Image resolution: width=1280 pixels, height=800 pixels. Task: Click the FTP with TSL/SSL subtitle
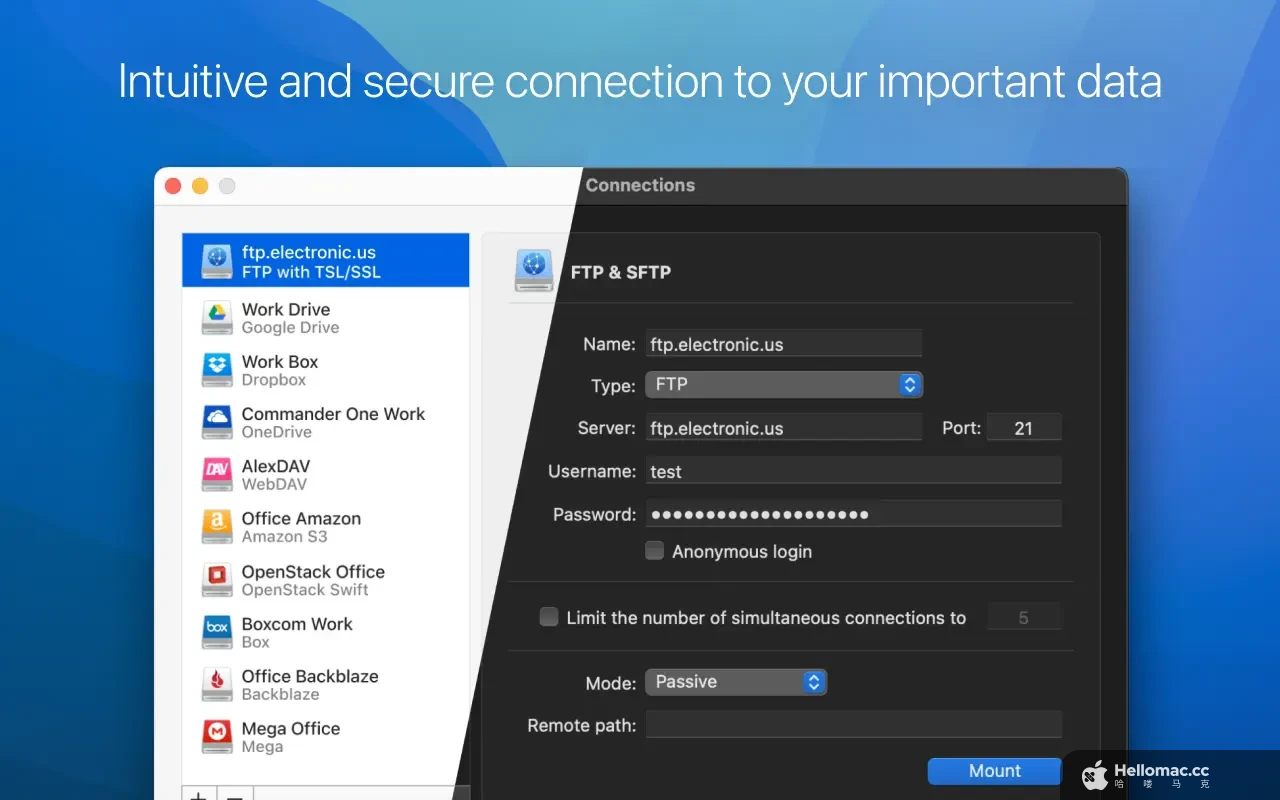[x=311, y=272]
